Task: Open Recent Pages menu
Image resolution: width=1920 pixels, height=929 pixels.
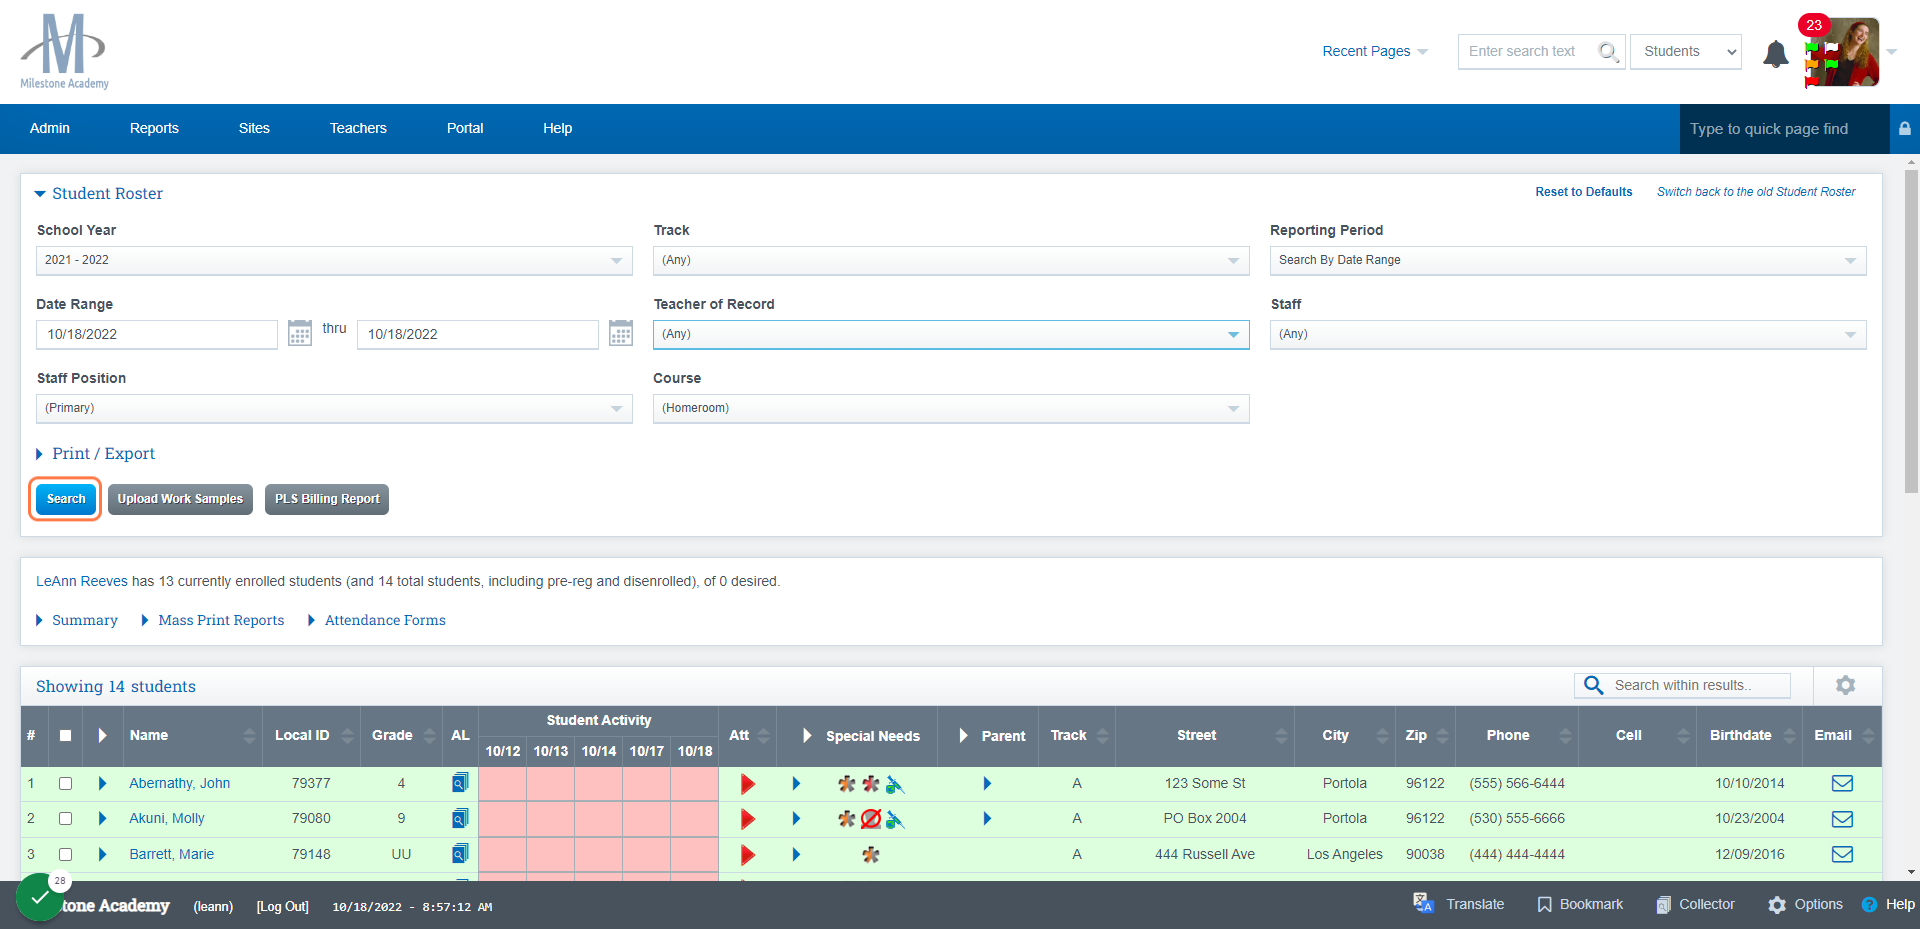Action: tap(1375, 51)
